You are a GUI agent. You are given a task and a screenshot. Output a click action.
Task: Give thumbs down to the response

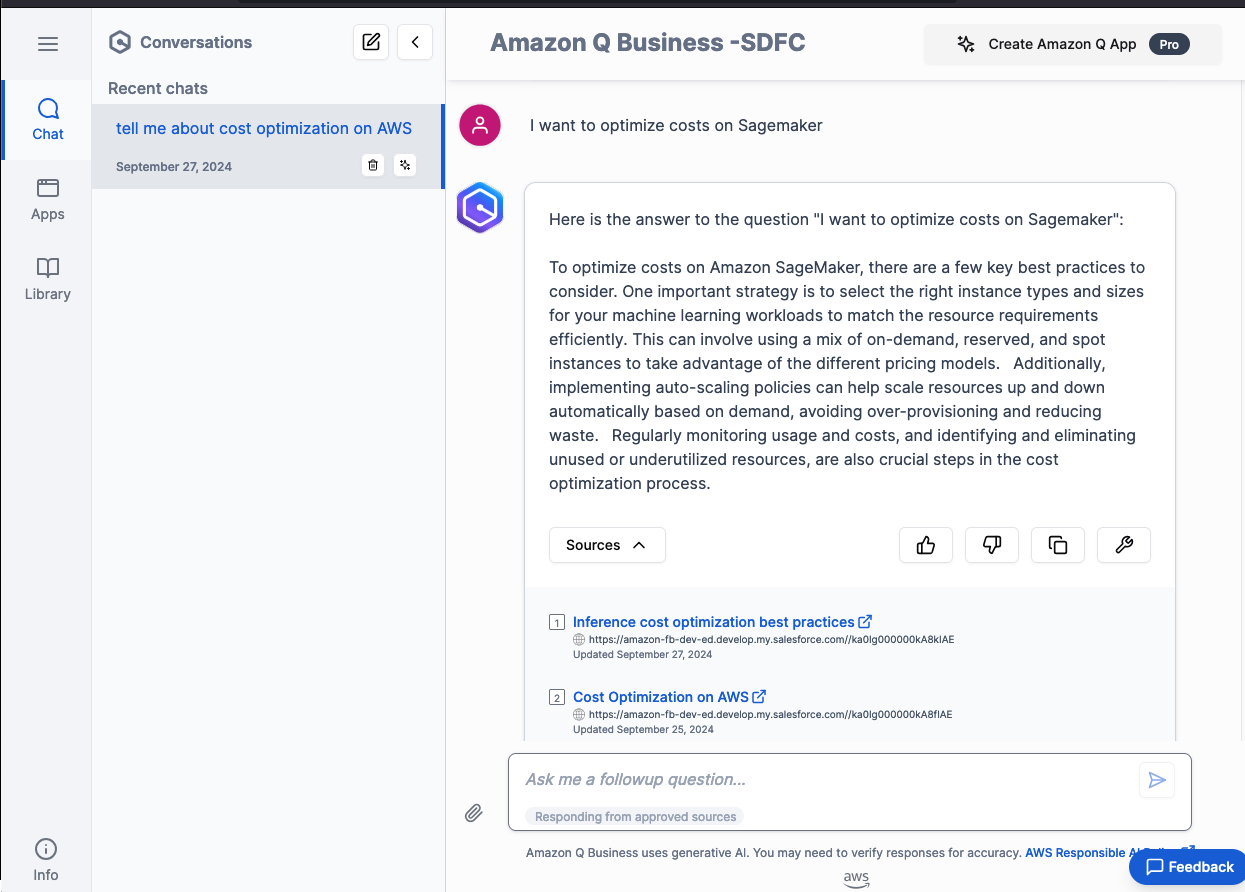click(992, 545)
